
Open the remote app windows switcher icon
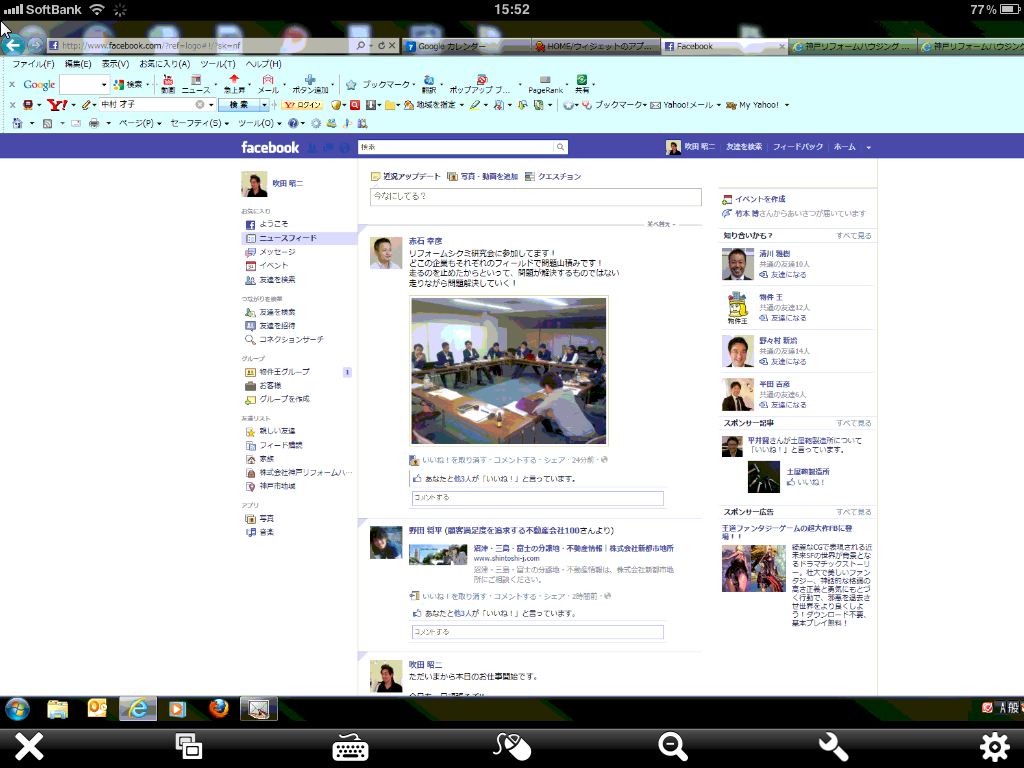click(189, 746)
